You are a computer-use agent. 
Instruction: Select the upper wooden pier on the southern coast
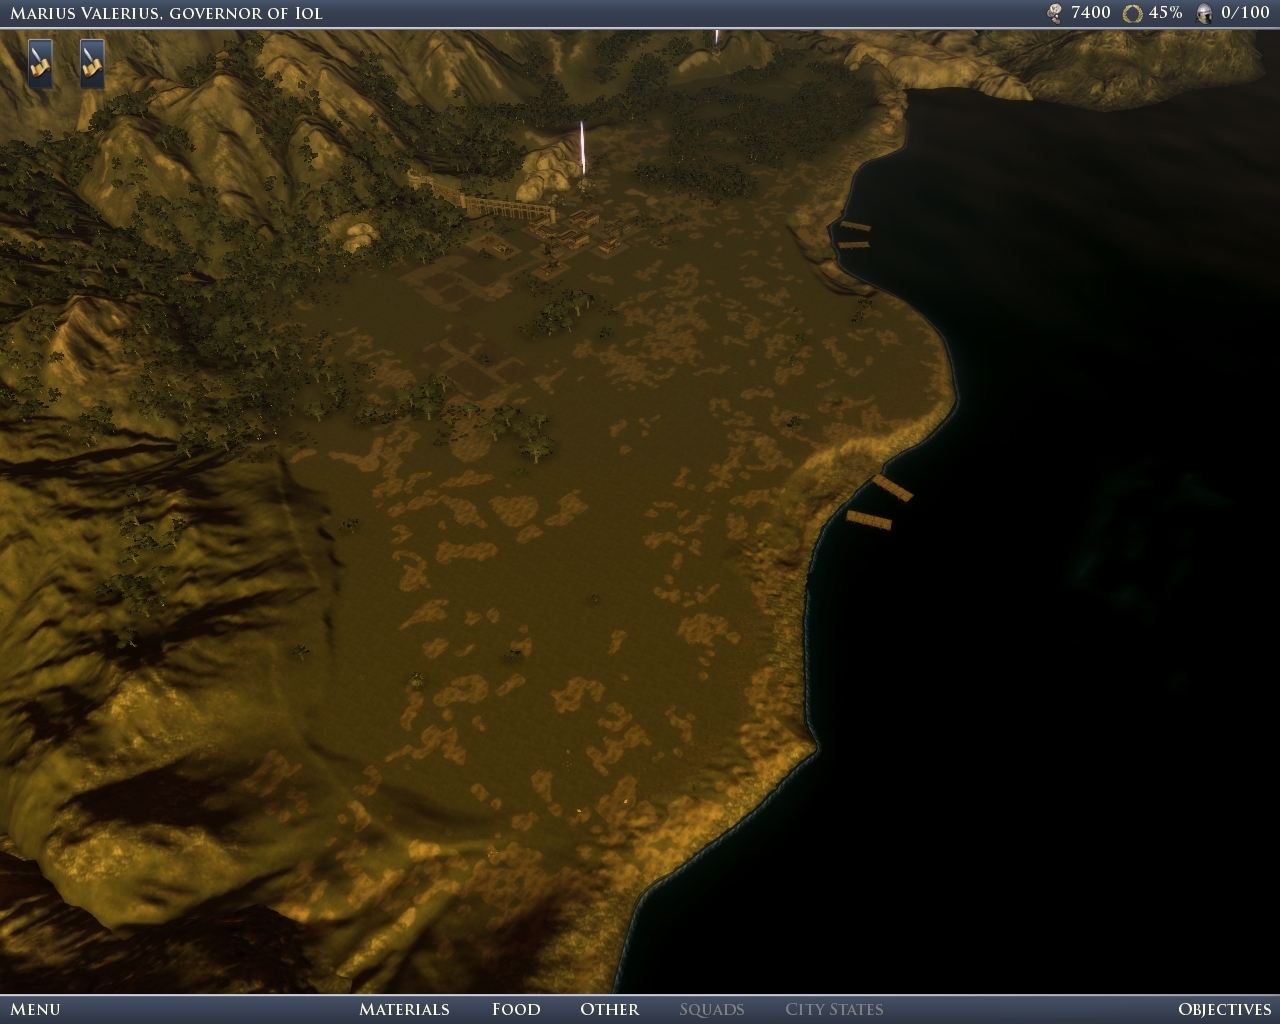click(x=892, y=488)
